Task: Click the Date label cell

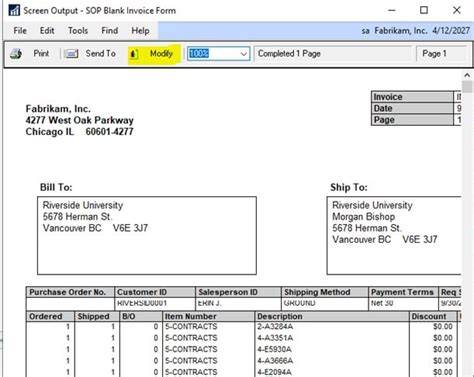Action: [x=413, y=108]
